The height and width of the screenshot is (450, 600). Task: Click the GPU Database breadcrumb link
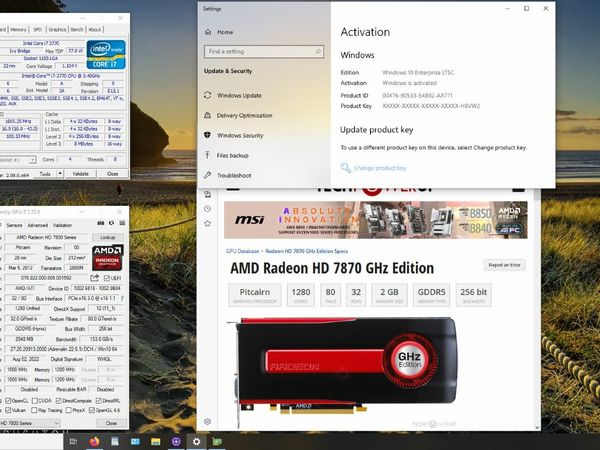pyautogui.click(x=242, y=251)
